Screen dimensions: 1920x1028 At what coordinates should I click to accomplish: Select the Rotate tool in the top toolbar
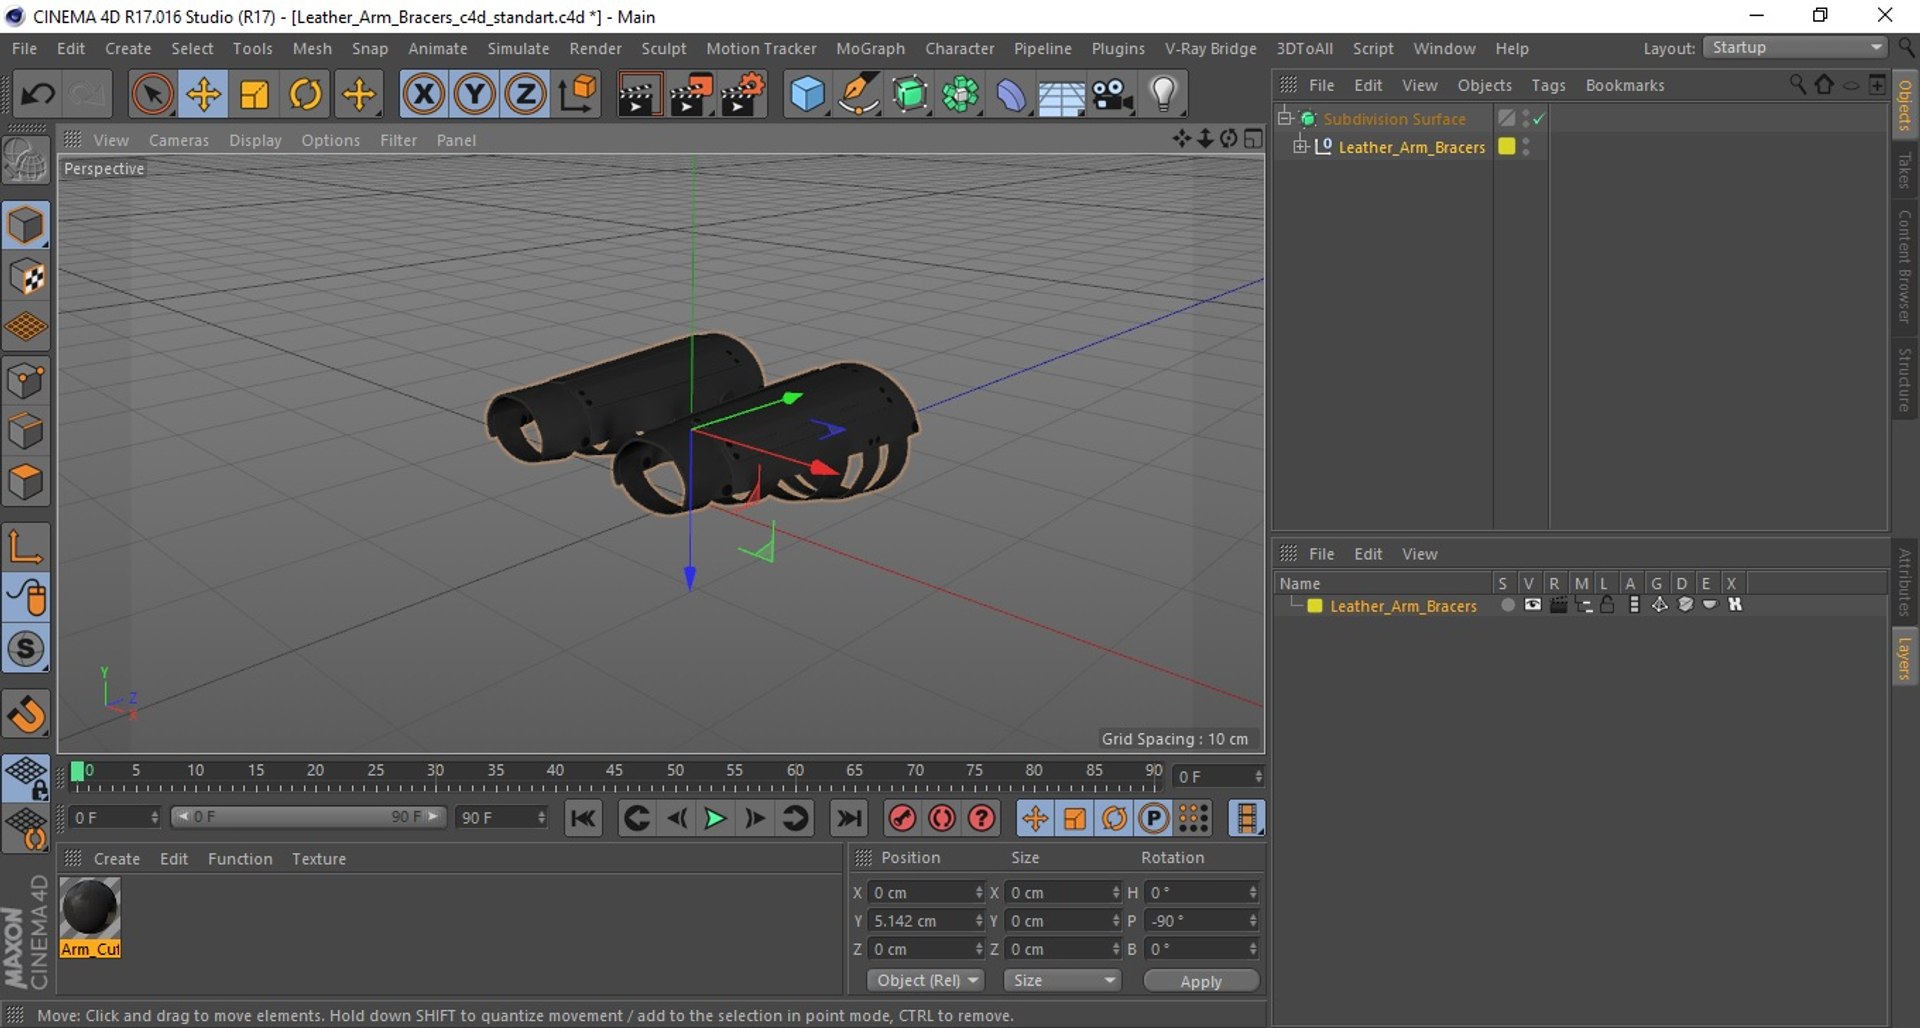coord(305,95)
